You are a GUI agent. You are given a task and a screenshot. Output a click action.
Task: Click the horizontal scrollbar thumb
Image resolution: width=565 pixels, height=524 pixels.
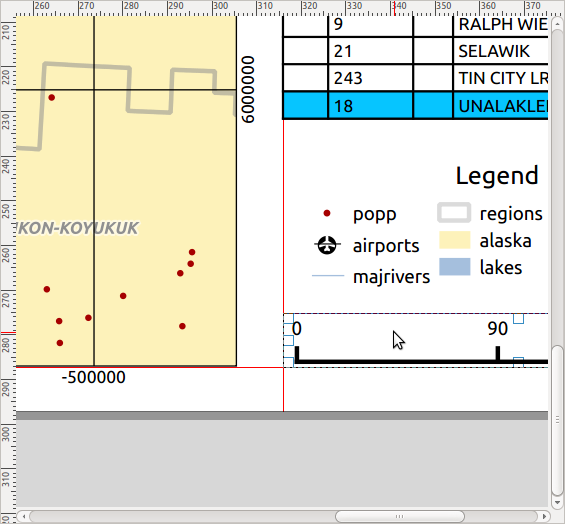(400, 516)
